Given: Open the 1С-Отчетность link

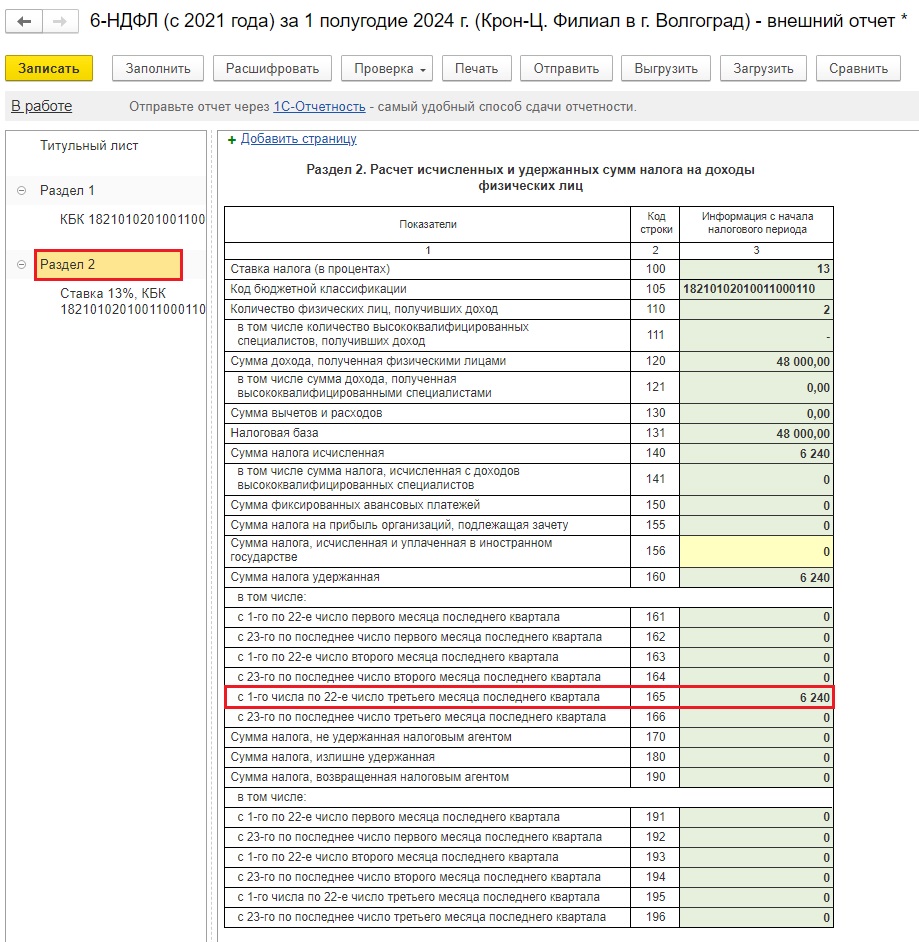Looking at the screenshot, I should (320, 107).
